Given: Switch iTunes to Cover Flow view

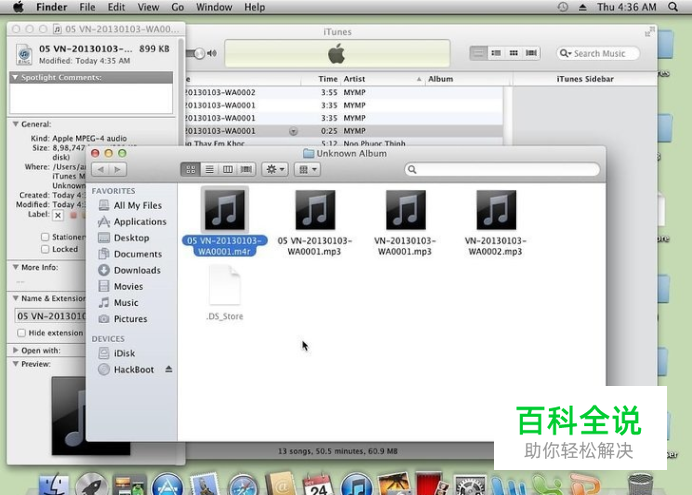Looking at the screenshot, I should tap(531, 53).
